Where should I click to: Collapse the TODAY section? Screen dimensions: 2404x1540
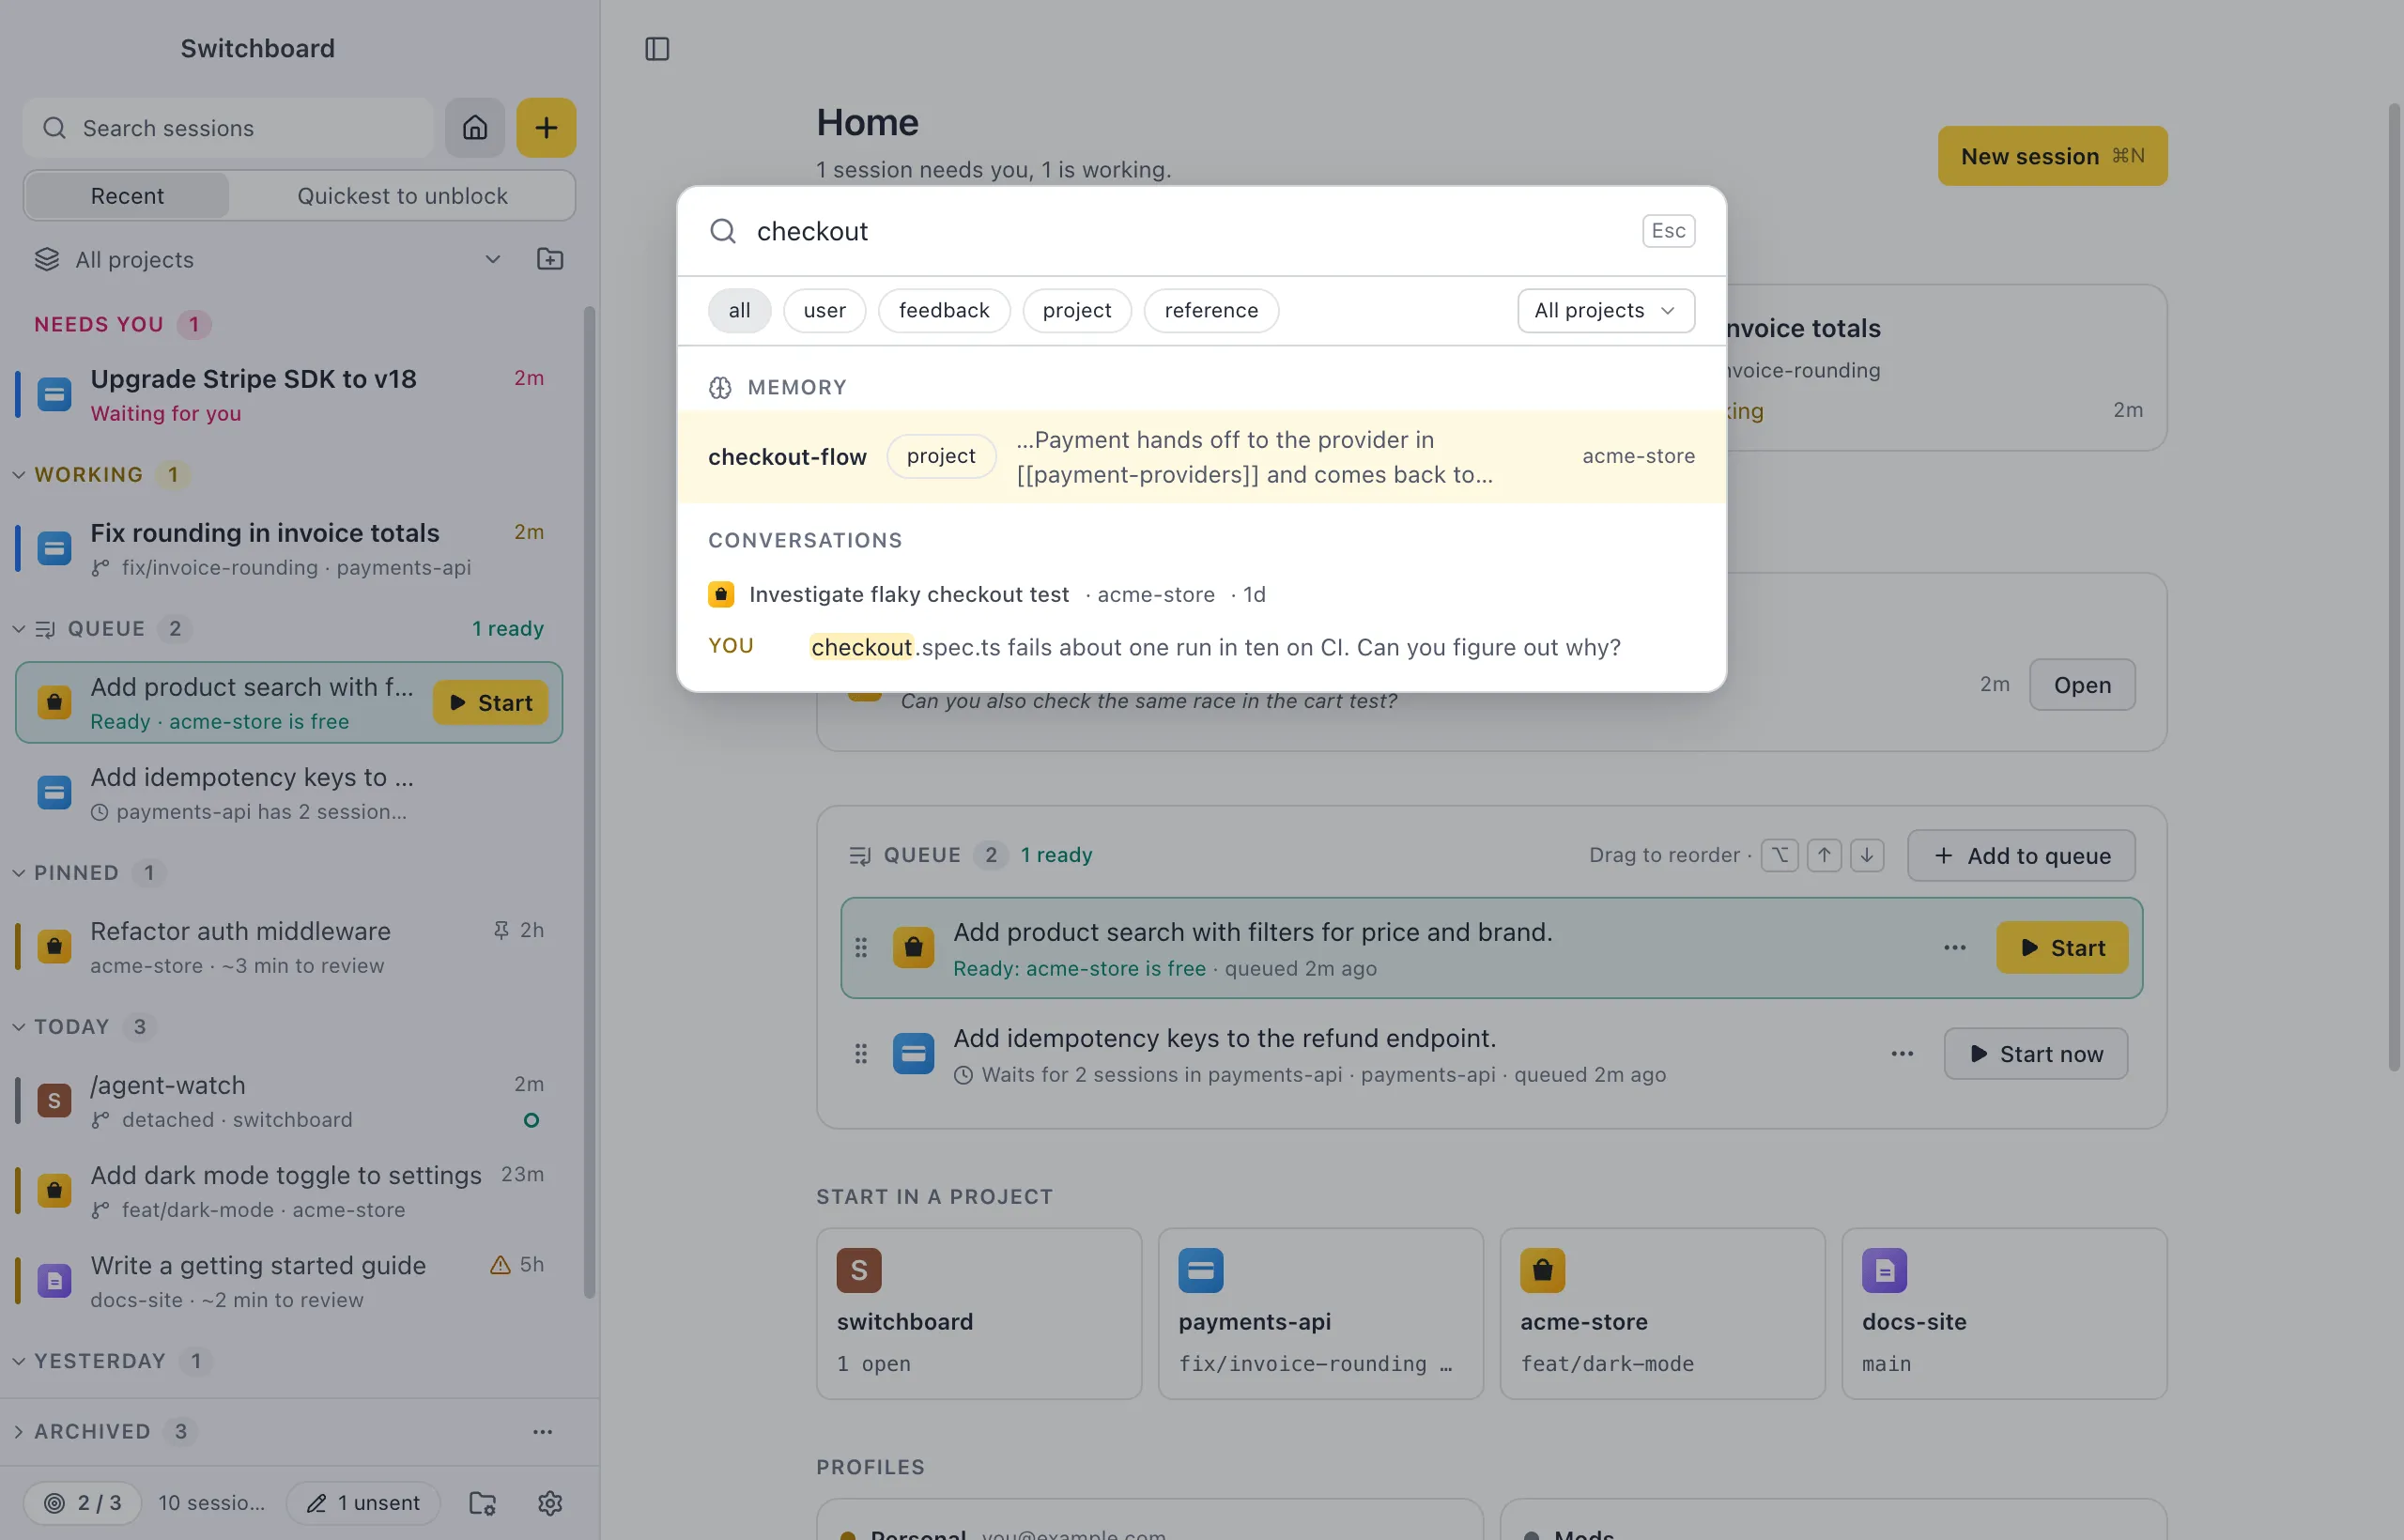(x=19, y=1026)
